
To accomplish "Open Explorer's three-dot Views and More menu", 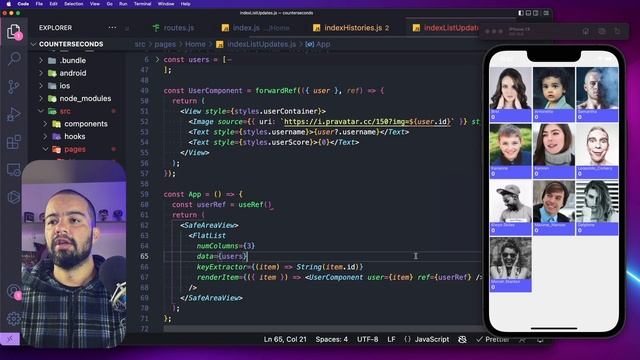I will click(112, 27).
